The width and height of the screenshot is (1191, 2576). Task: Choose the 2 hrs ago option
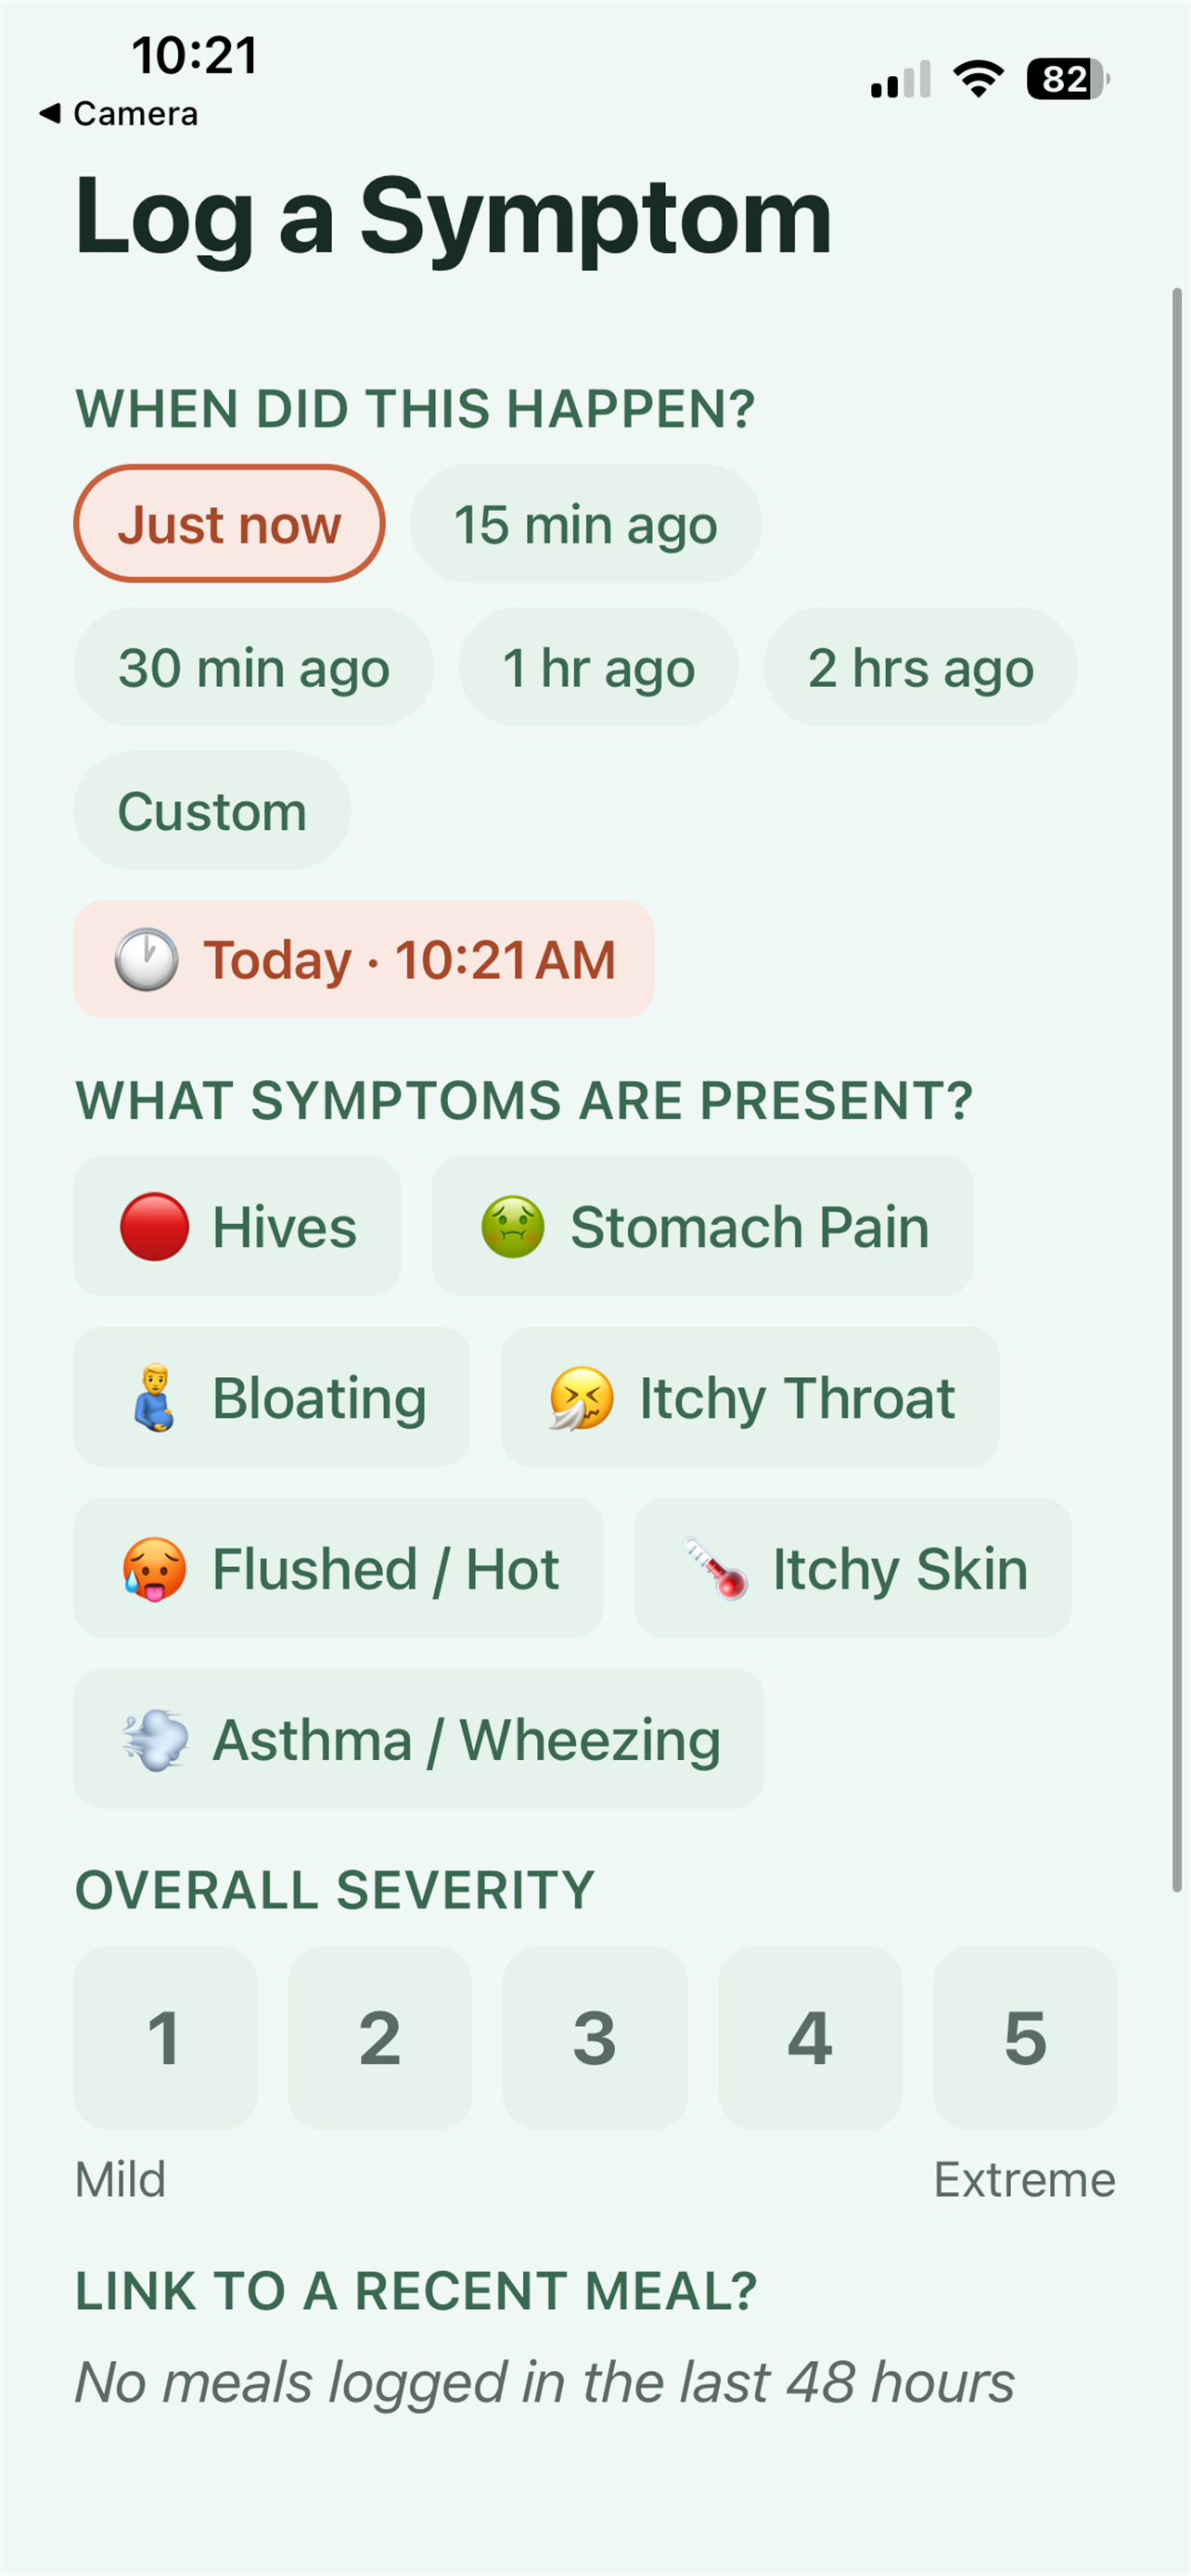pyautogui.click(x=920, y=667)
